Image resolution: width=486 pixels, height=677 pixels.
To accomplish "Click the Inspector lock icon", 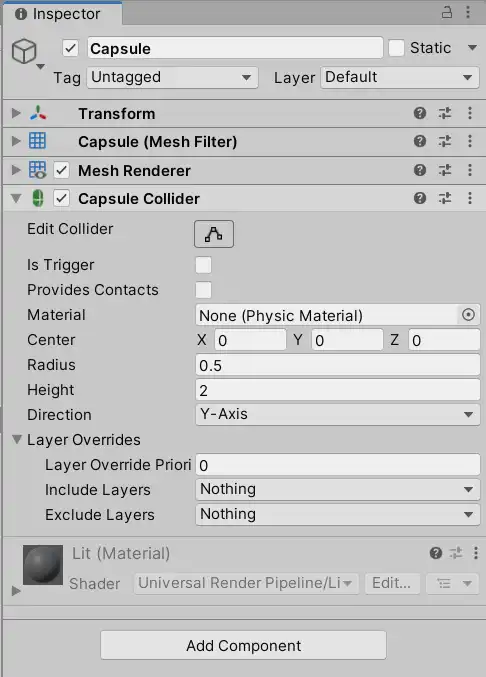I will coord(447,12).
